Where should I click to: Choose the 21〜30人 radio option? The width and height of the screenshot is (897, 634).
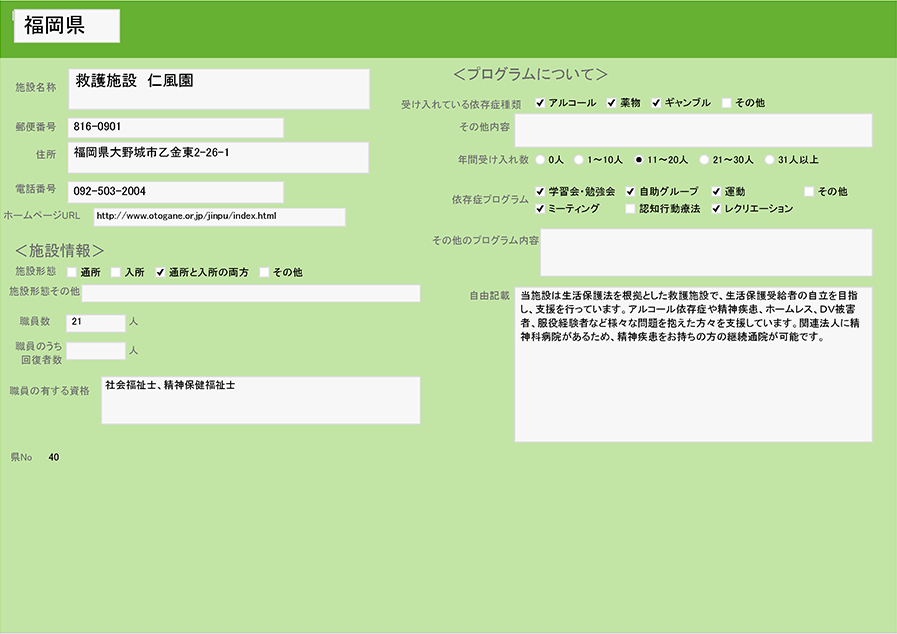tap(704, 159)
